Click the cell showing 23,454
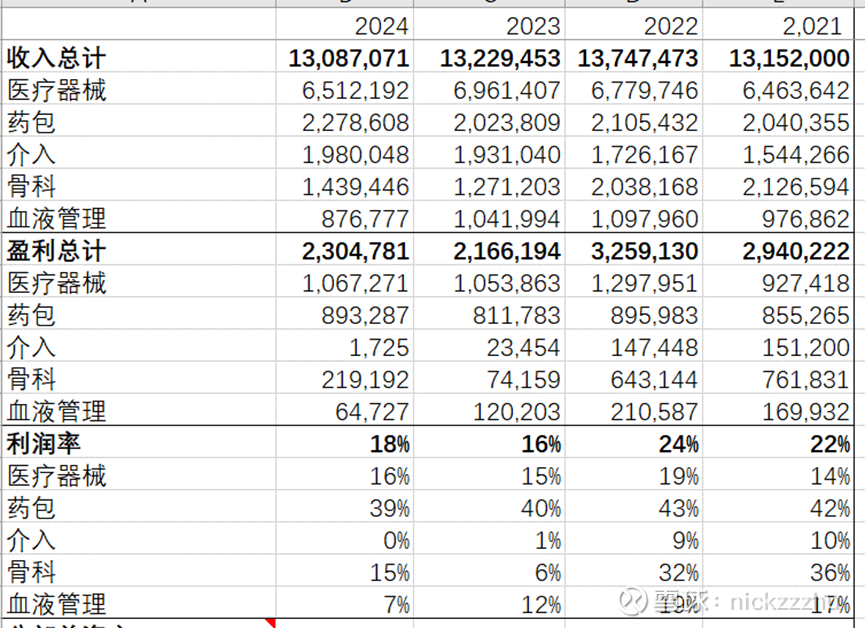The height and width of the screenshot is (628, 865). pos(489,347)
